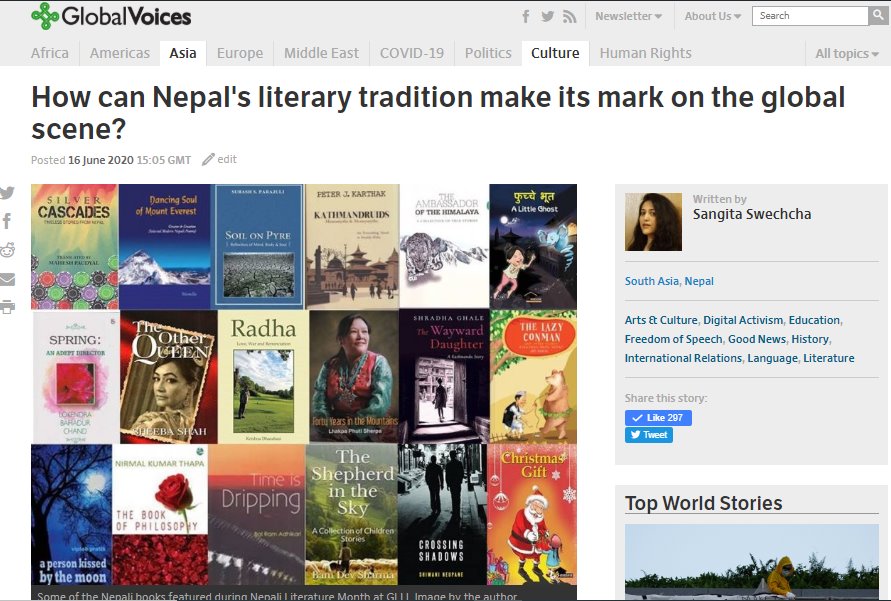The height and width of the screenshot is (601, 891).
Task: Share via Twitter in the left sidebar
Action: (7, 193)
